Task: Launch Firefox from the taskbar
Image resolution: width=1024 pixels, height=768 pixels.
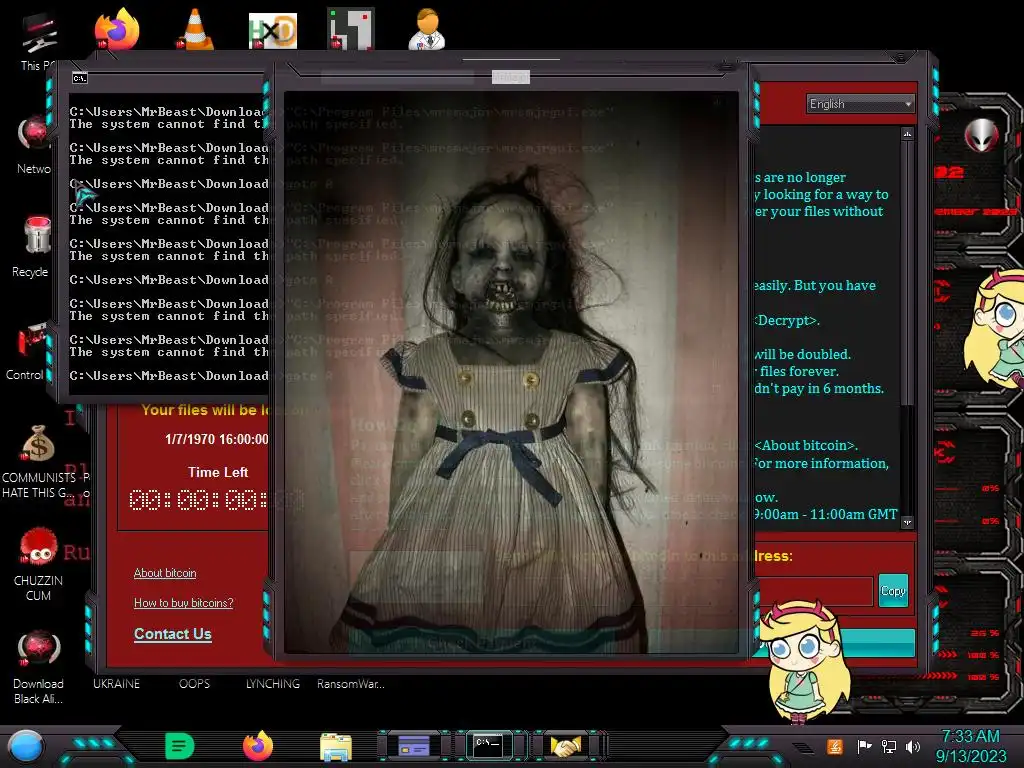Action: [x=258, y=746]
